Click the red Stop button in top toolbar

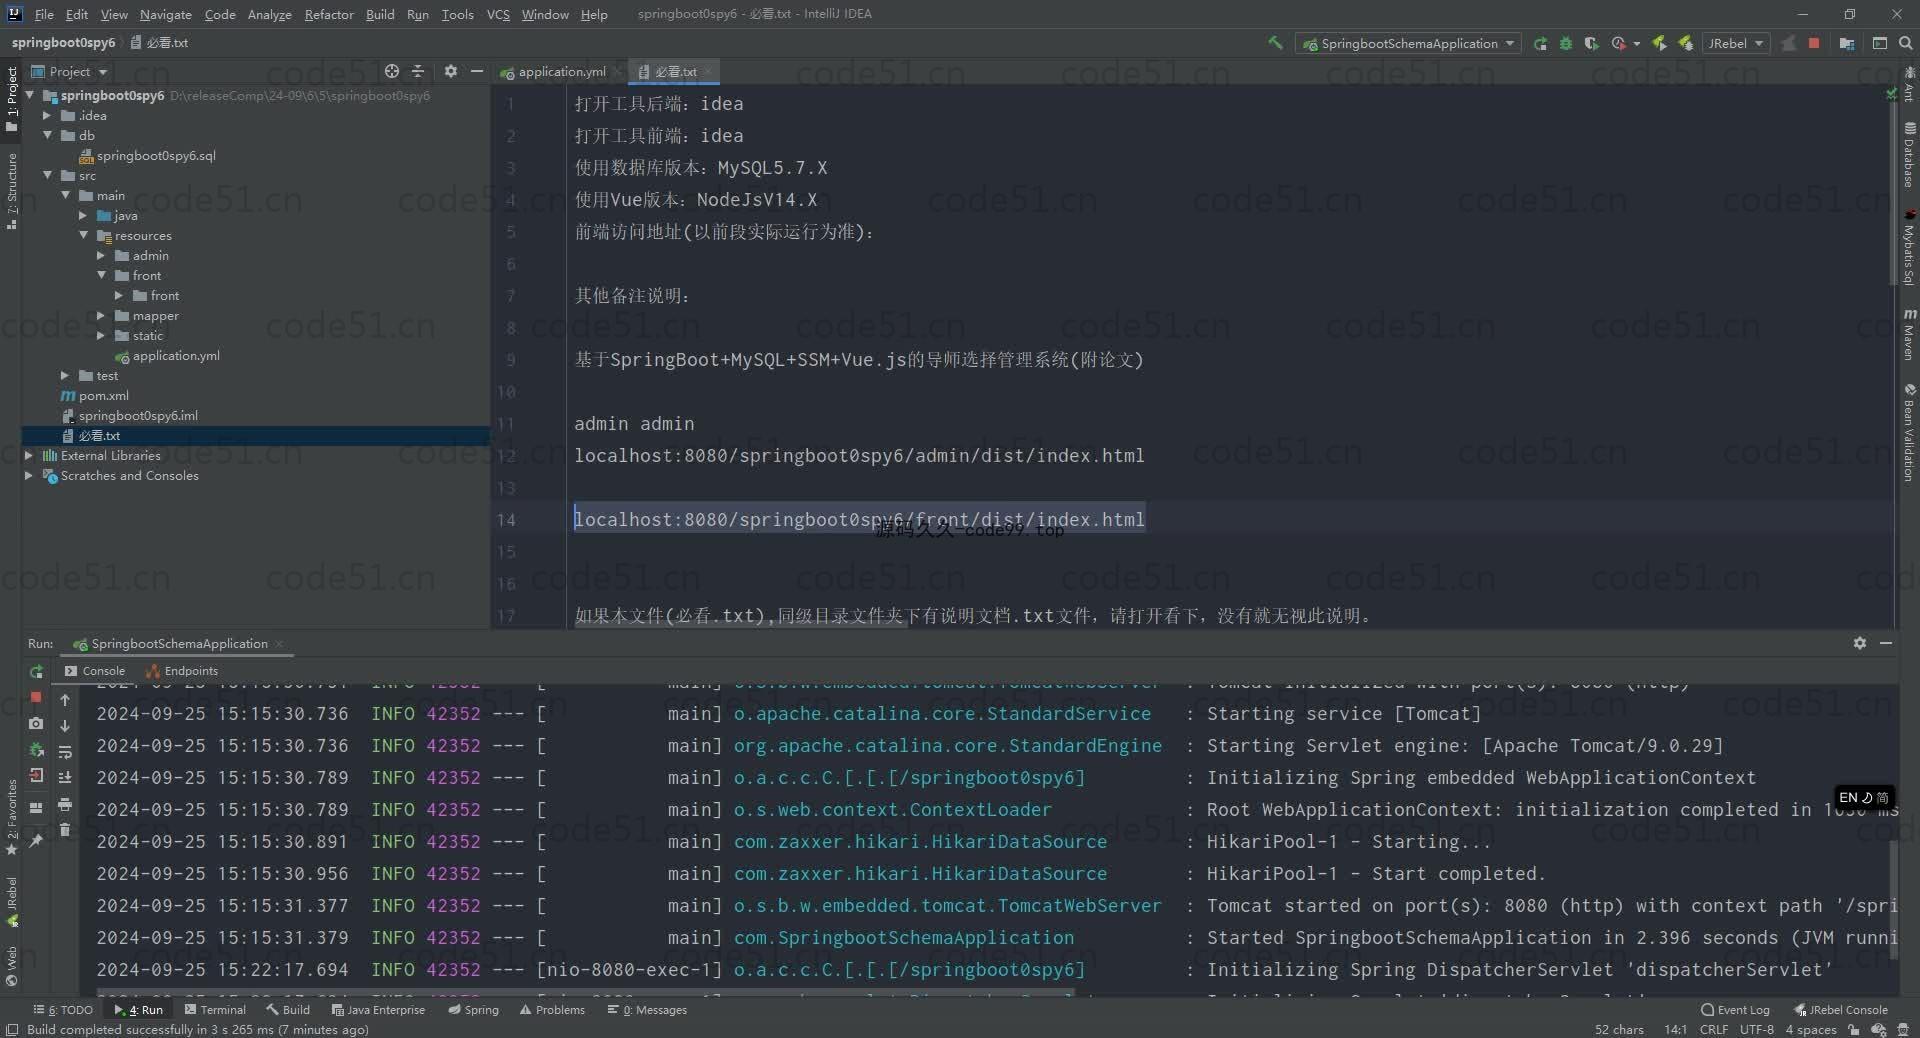coord(1814,43)
